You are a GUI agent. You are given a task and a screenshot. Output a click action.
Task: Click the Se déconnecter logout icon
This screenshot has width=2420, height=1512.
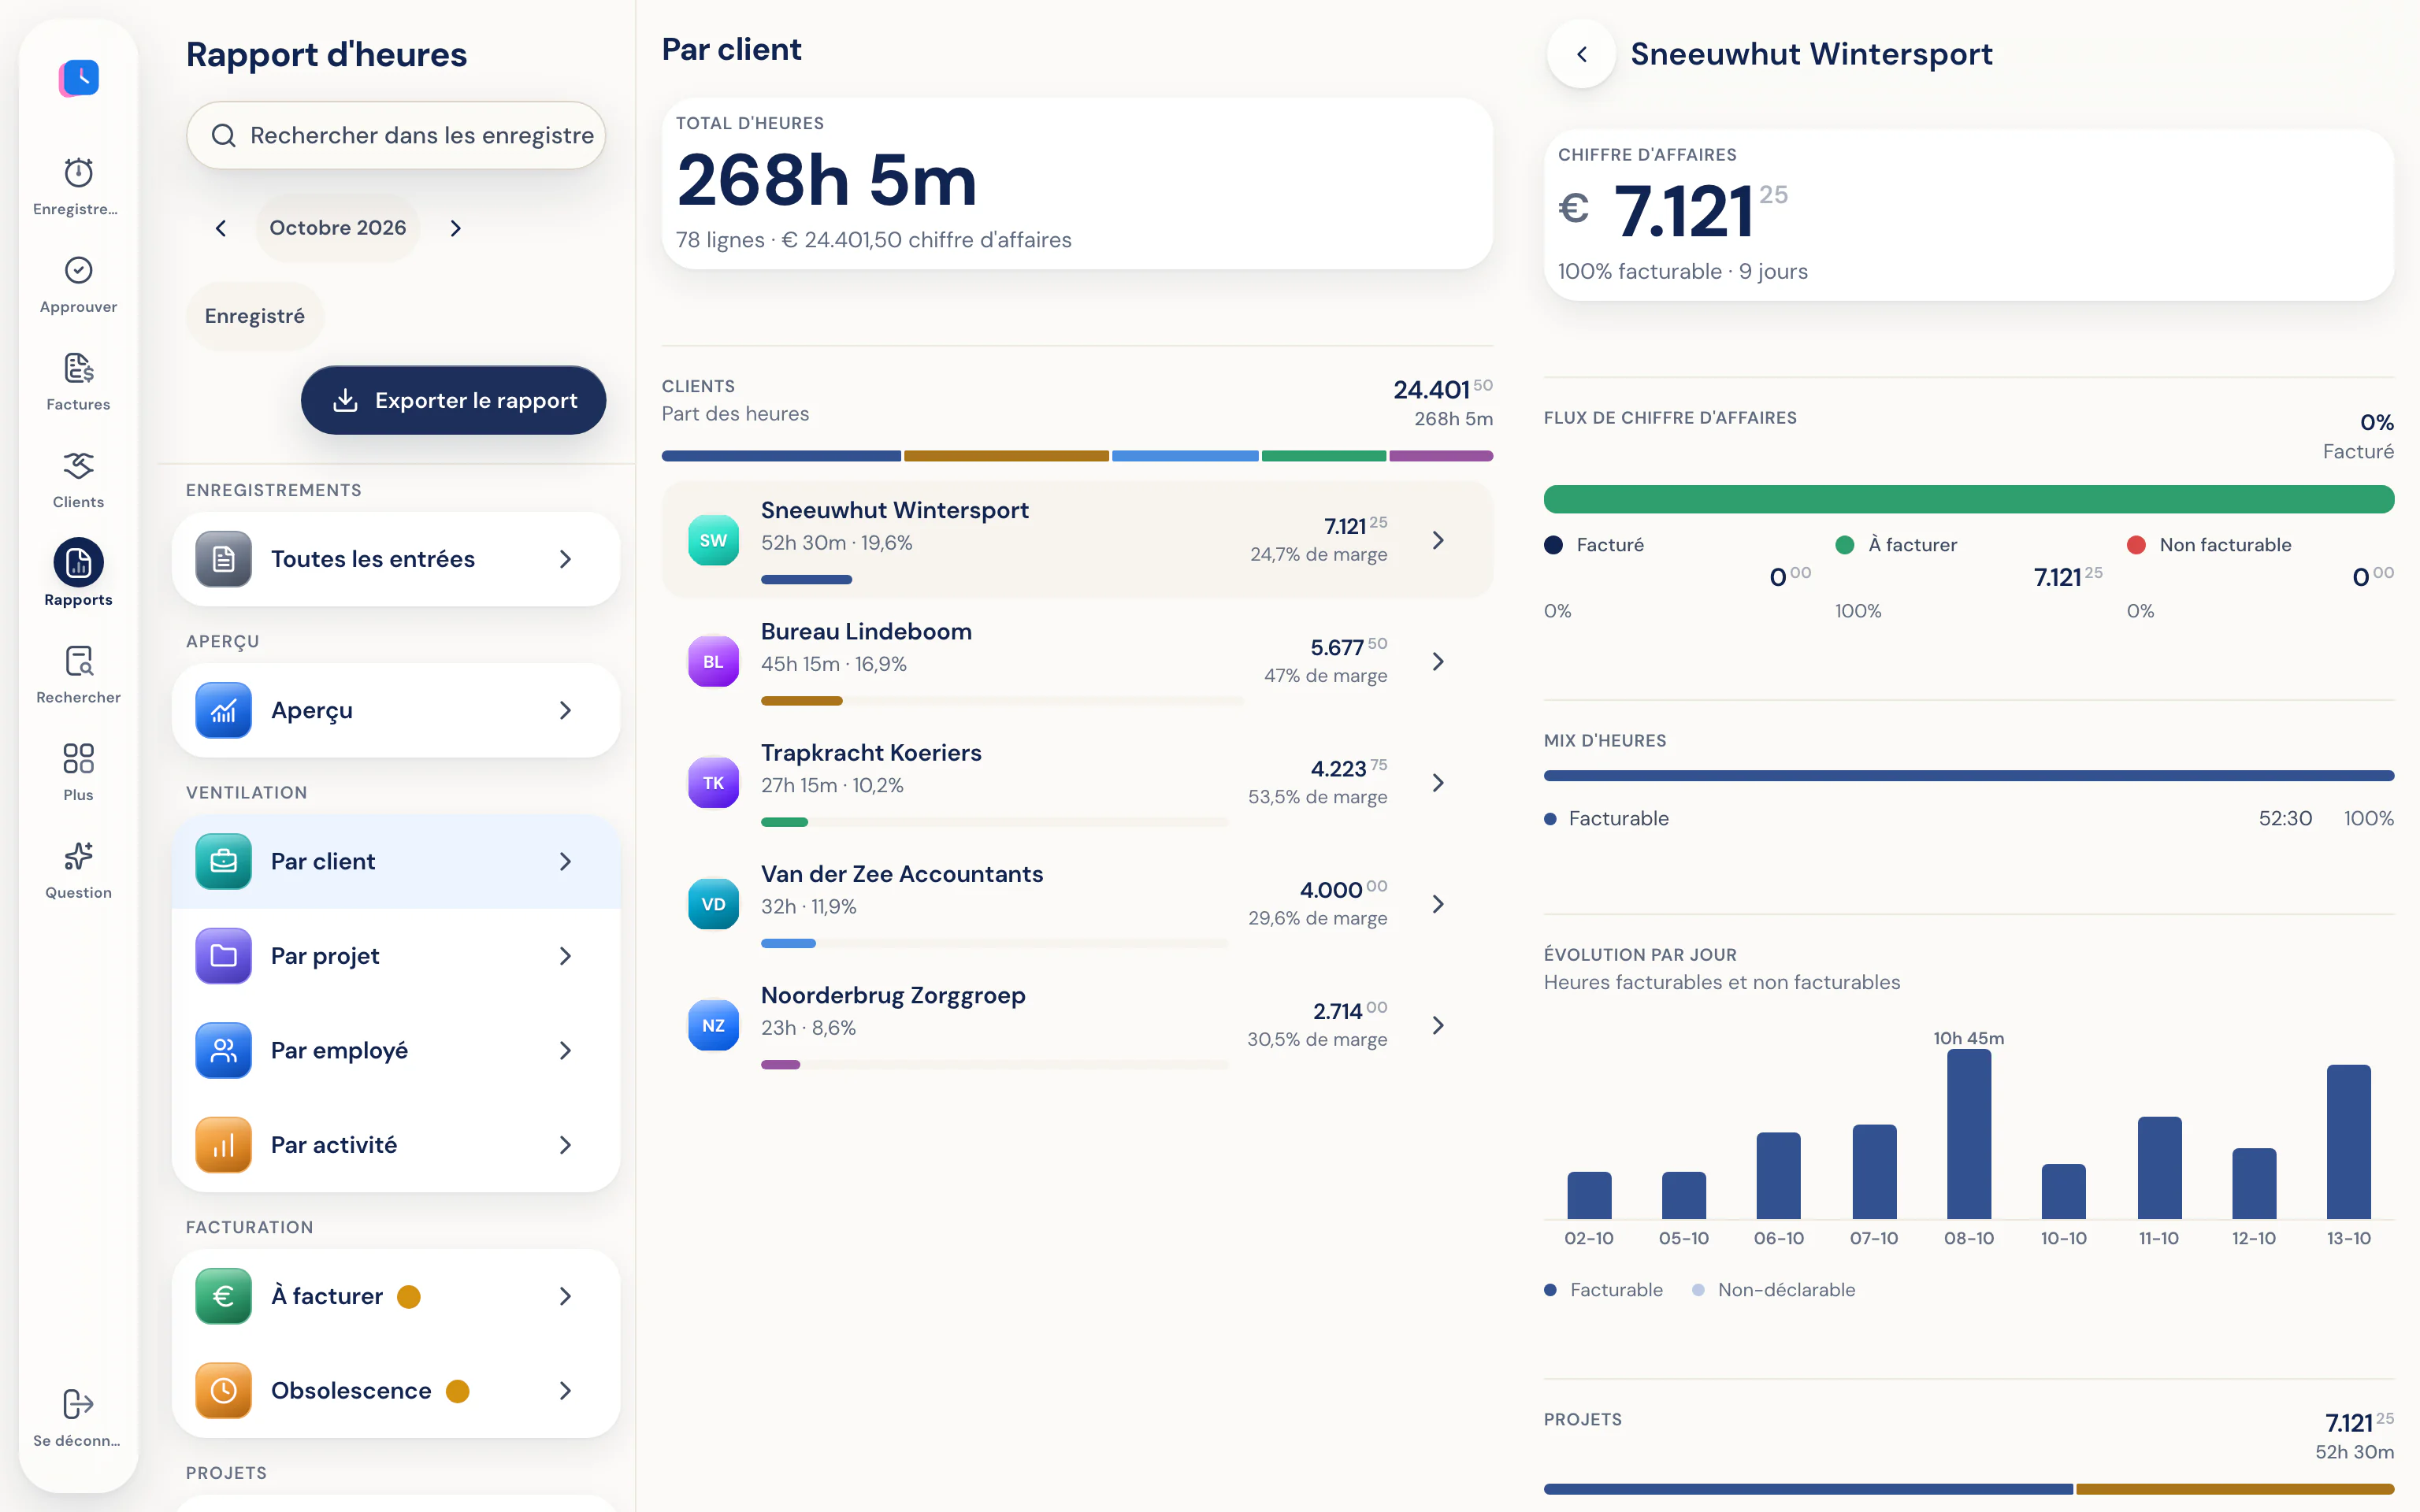(78, 1404)
